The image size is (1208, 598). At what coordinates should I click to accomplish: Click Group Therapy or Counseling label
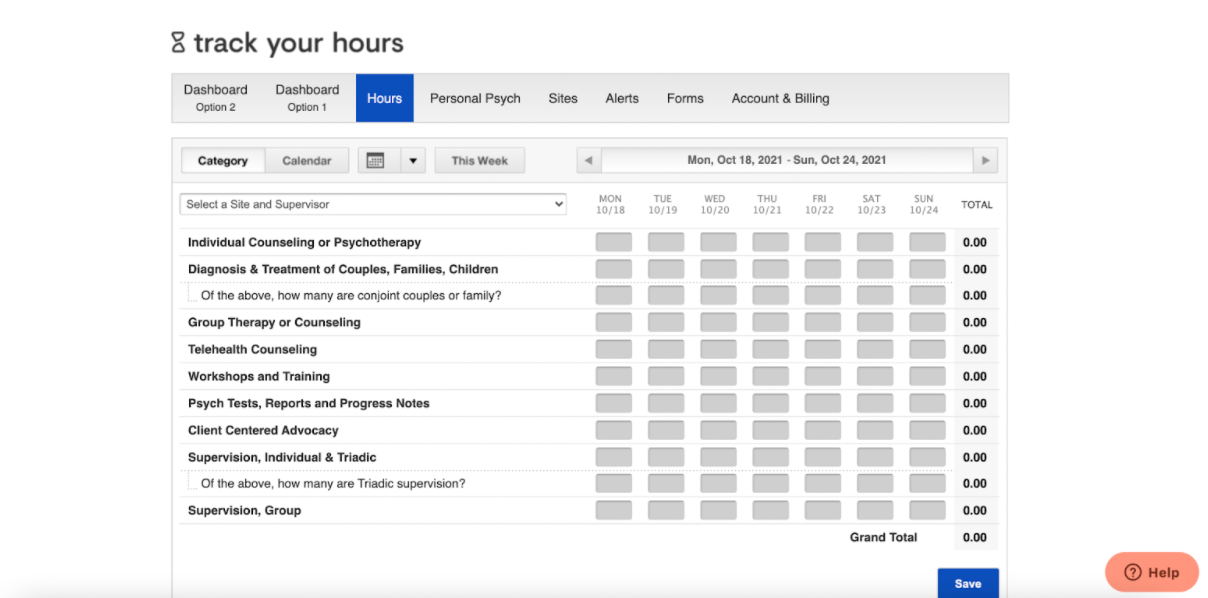point(274,322)
